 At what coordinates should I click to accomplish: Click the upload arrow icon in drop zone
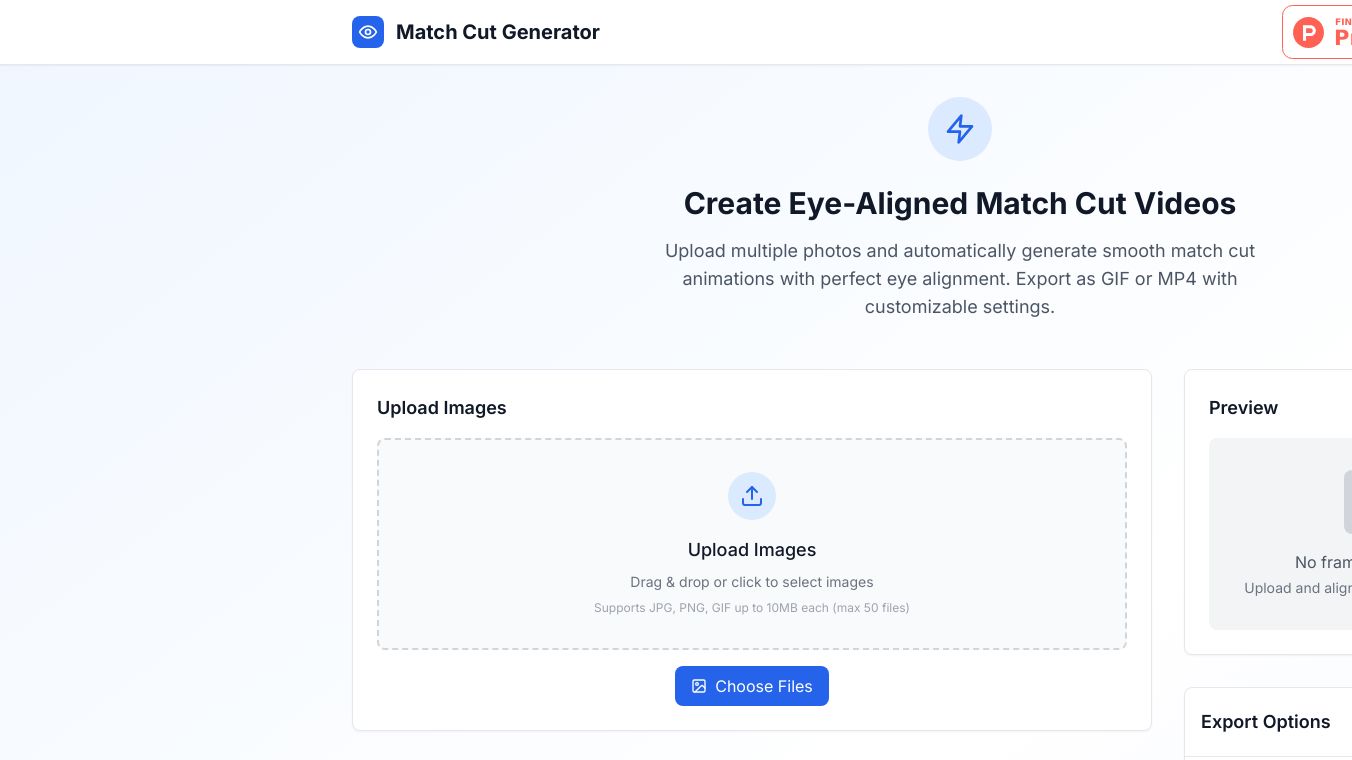pos(752,496)
